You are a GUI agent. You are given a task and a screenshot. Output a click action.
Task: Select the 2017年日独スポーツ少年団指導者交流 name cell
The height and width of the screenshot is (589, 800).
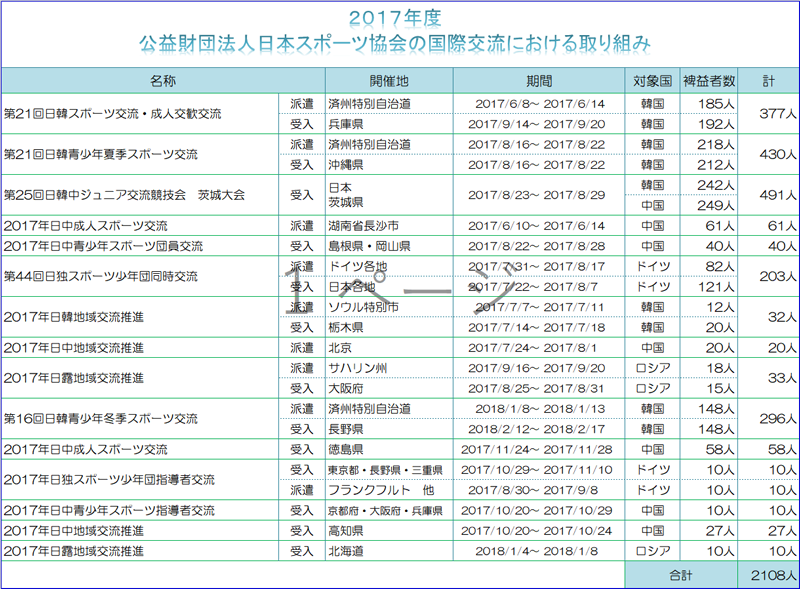pyautogui.click(x=140, y=480)
